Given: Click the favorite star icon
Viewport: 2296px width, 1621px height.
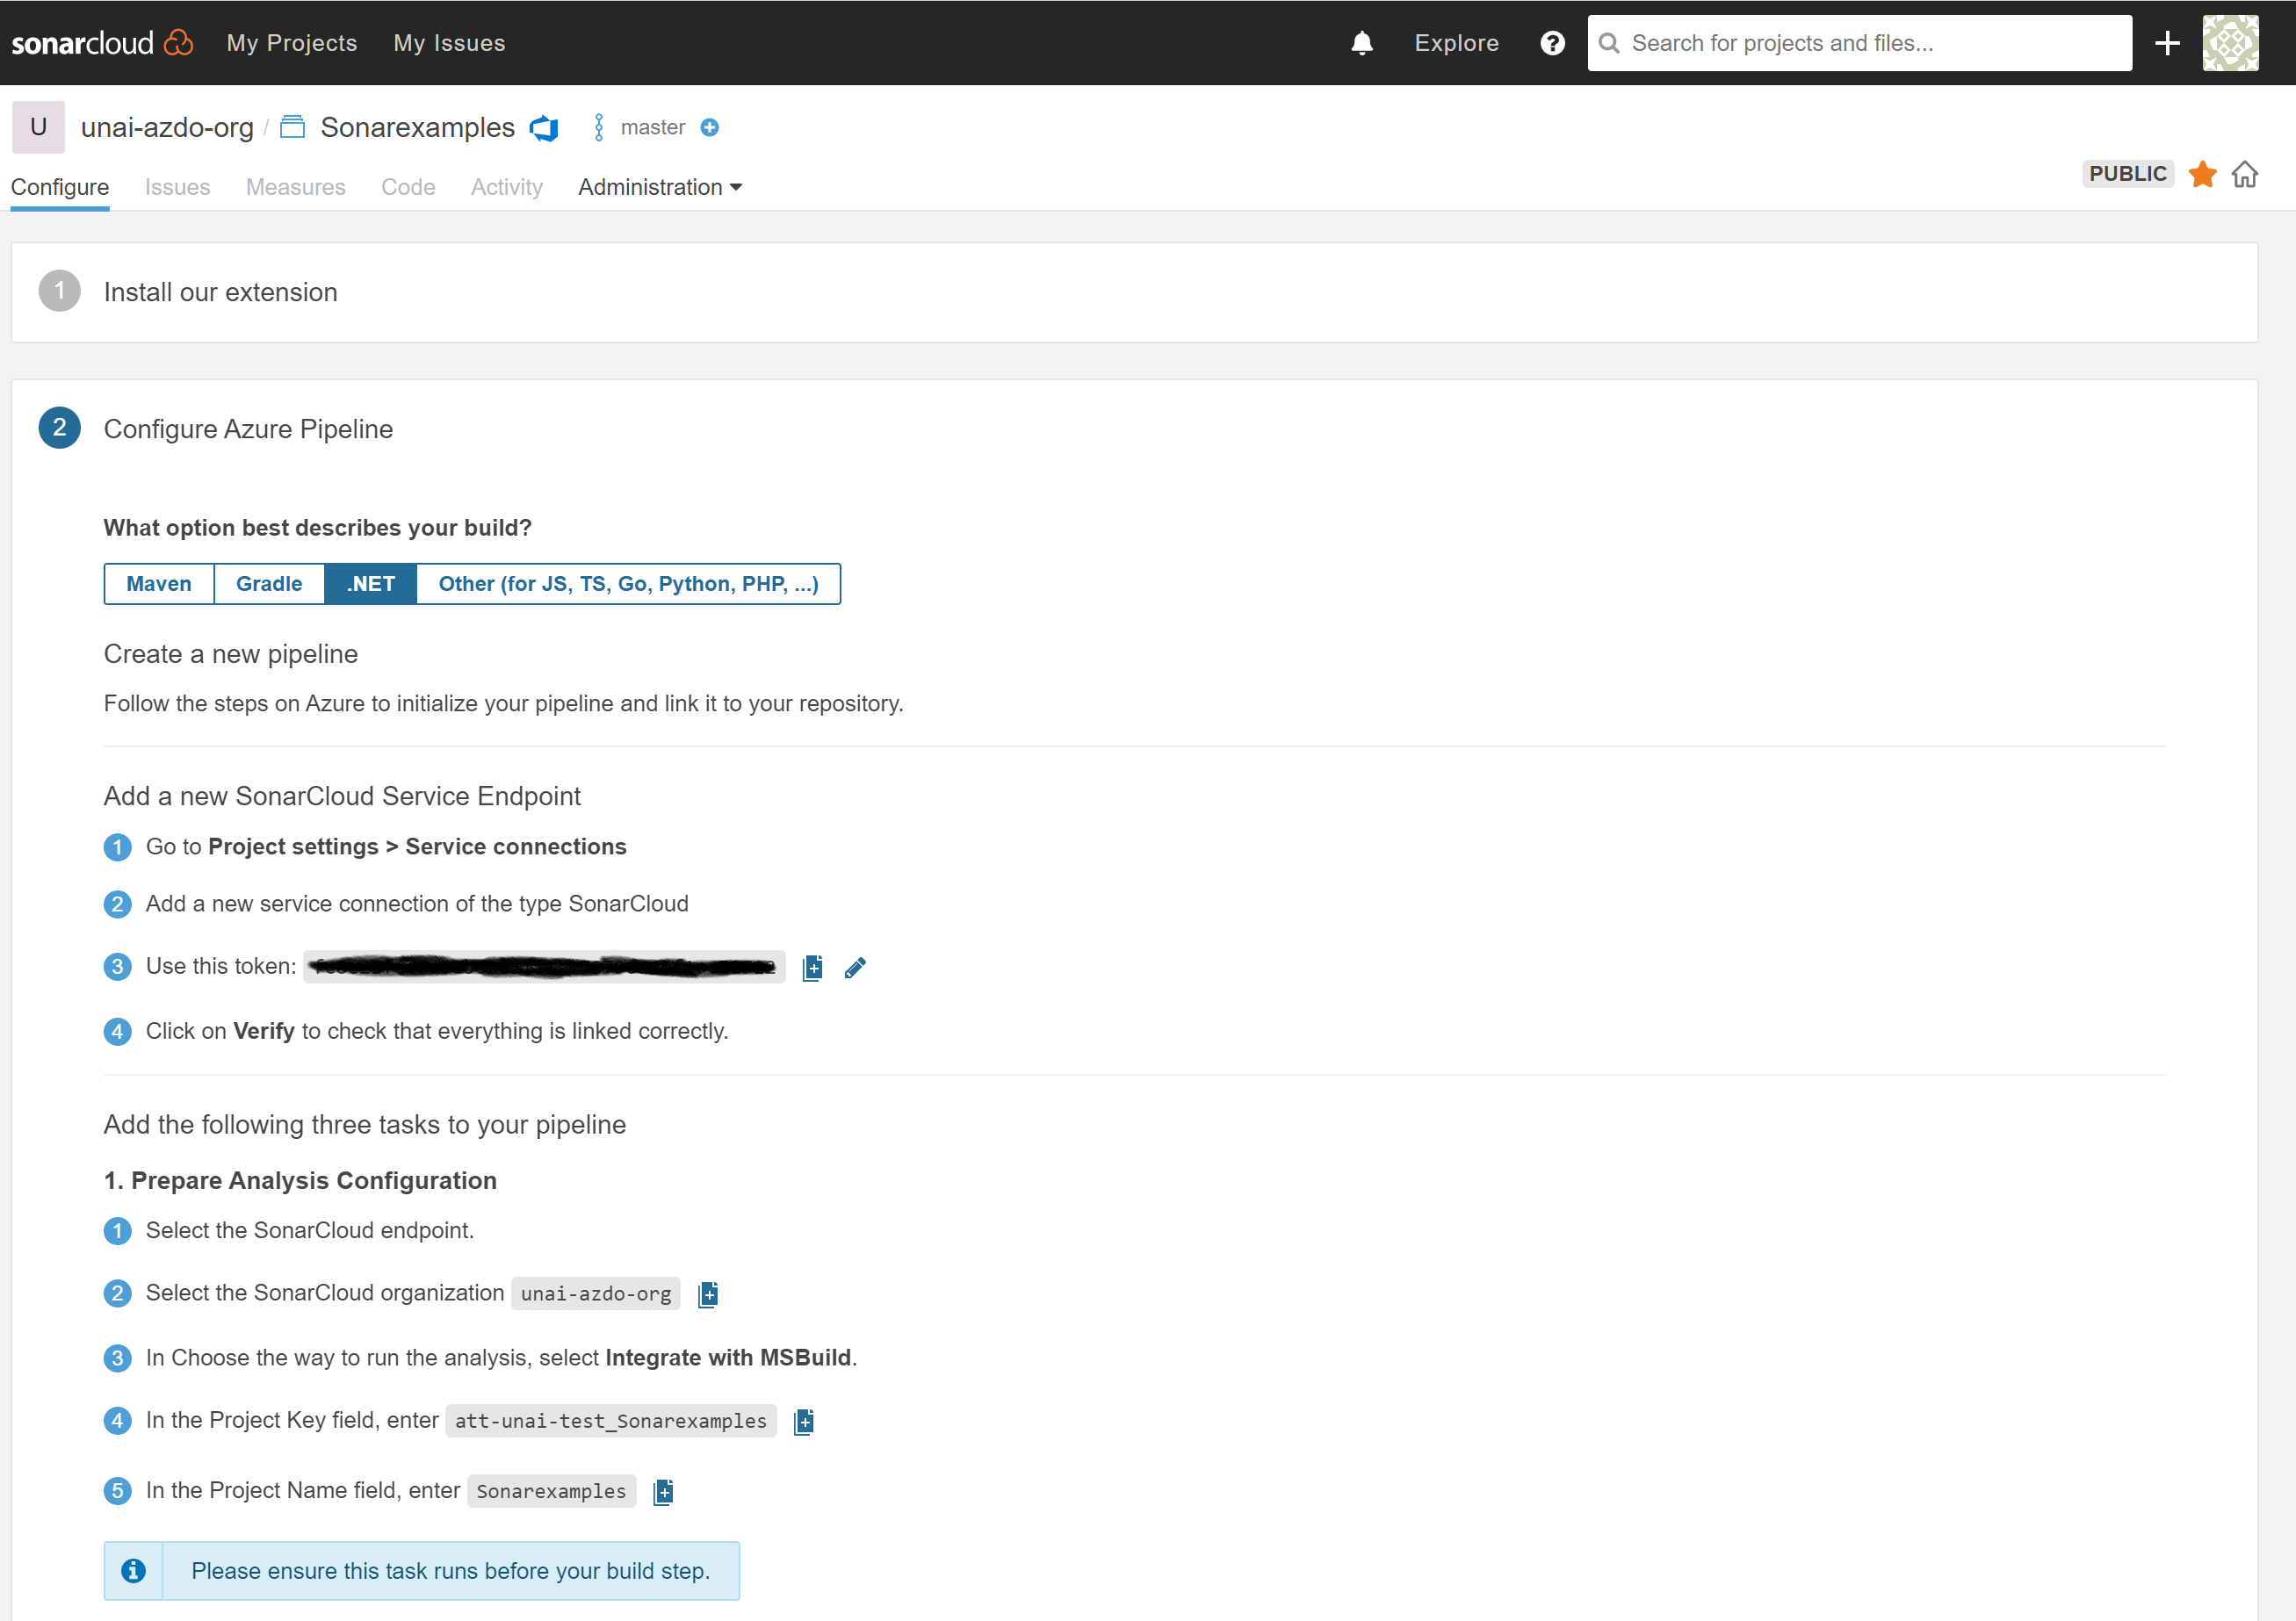Looking at the screenshot, I should click(2201, 174).
